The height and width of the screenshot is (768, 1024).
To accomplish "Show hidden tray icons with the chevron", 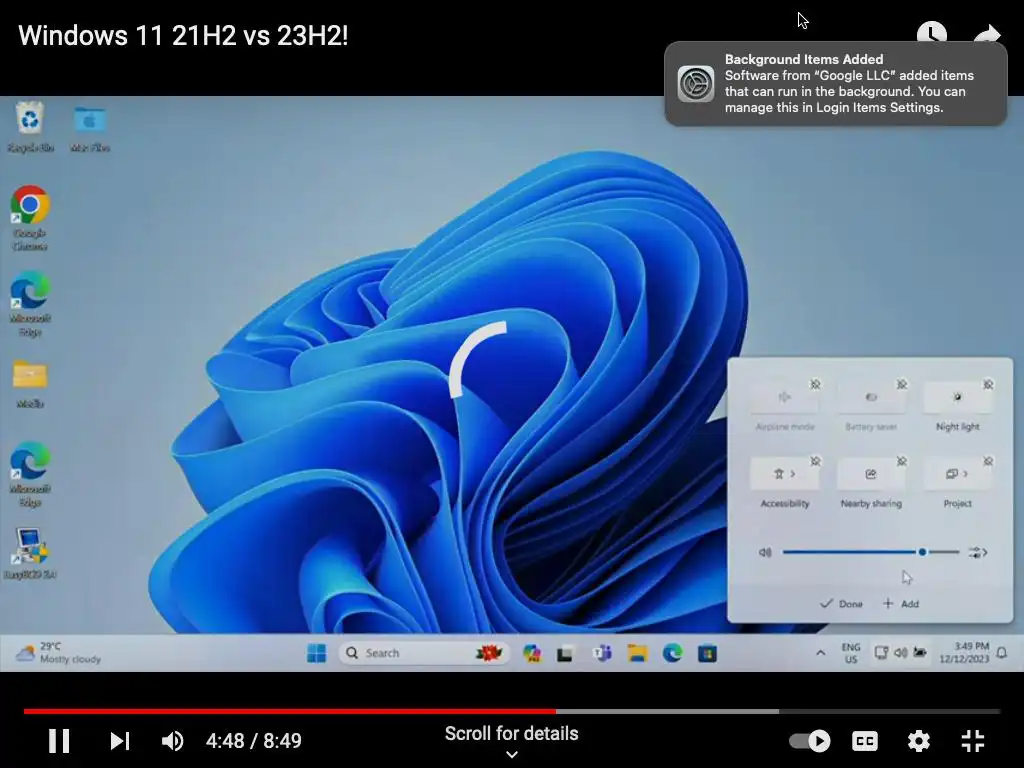I will pos(820,652).
